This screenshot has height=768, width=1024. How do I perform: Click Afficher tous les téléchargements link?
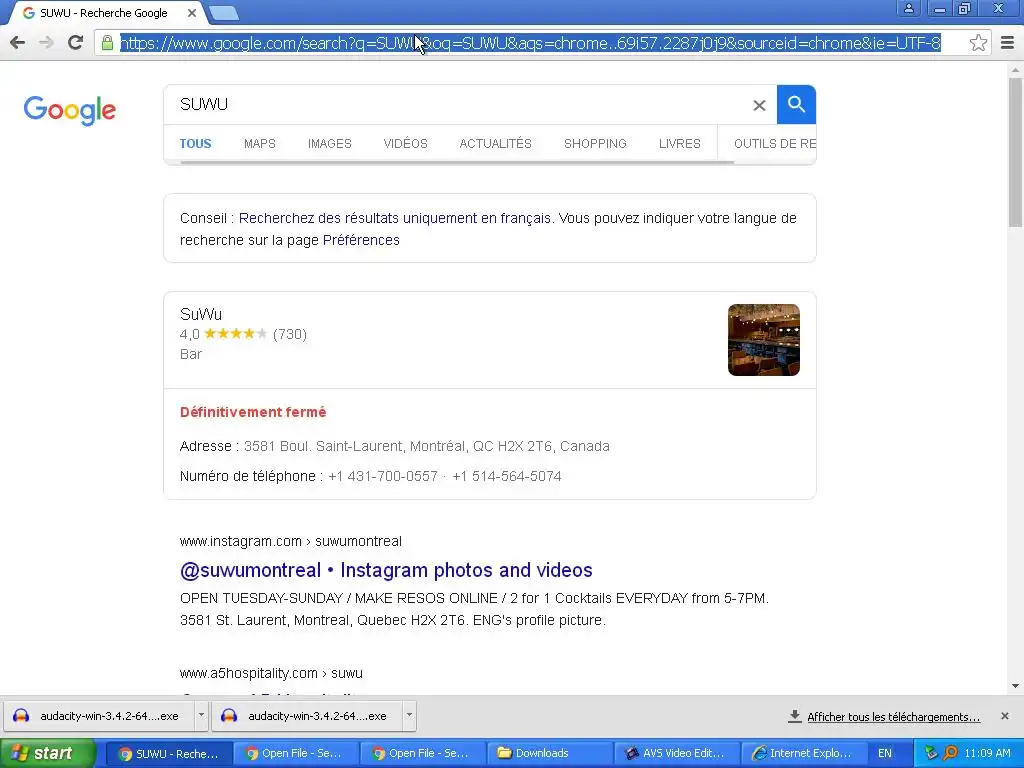[893, 717]
